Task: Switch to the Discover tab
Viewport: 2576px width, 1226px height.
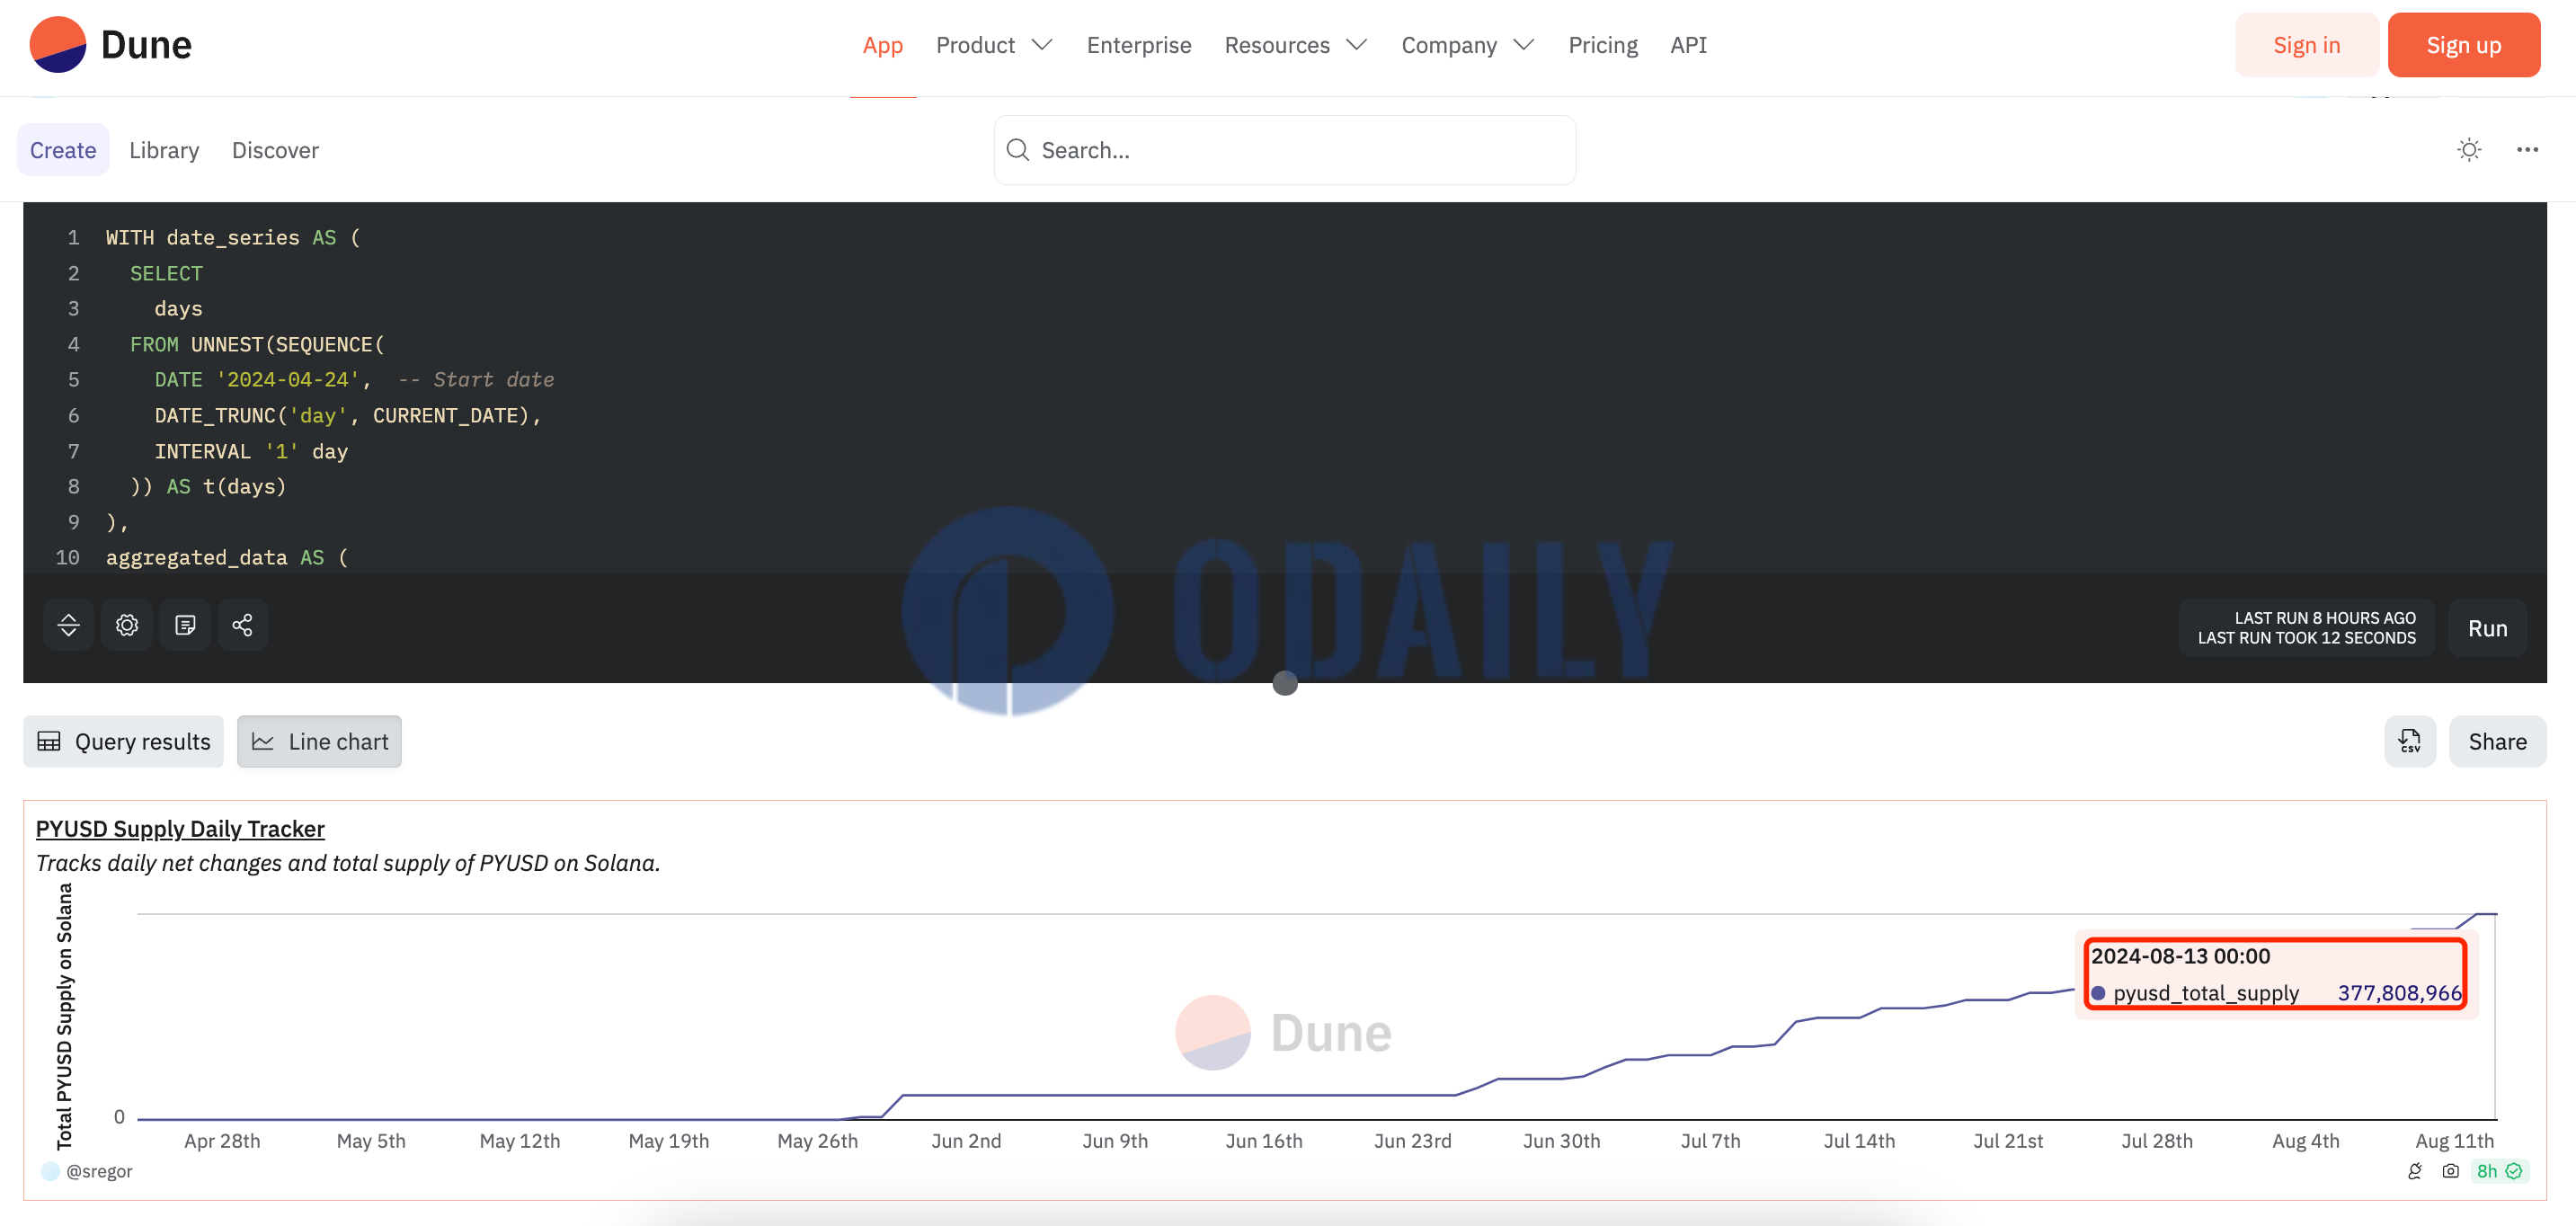Action: [x=275, y=150]
